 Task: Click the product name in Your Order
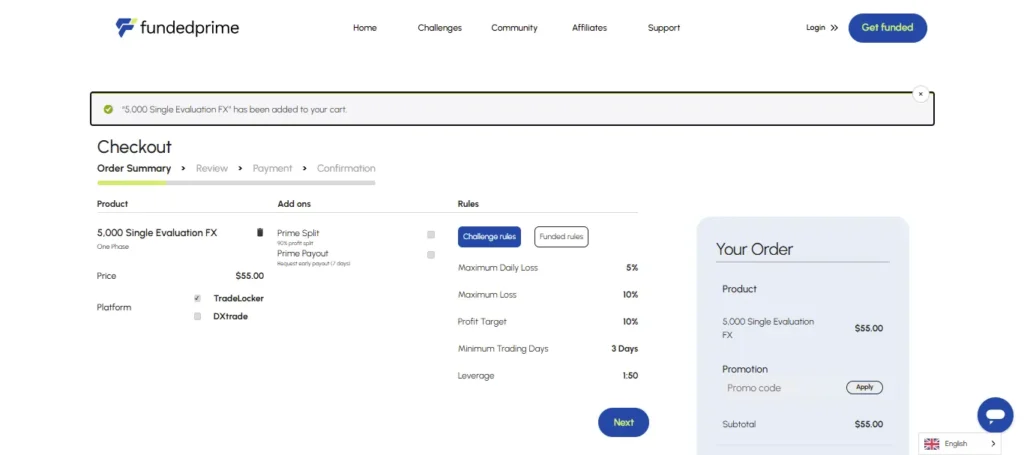click(768, 328)
